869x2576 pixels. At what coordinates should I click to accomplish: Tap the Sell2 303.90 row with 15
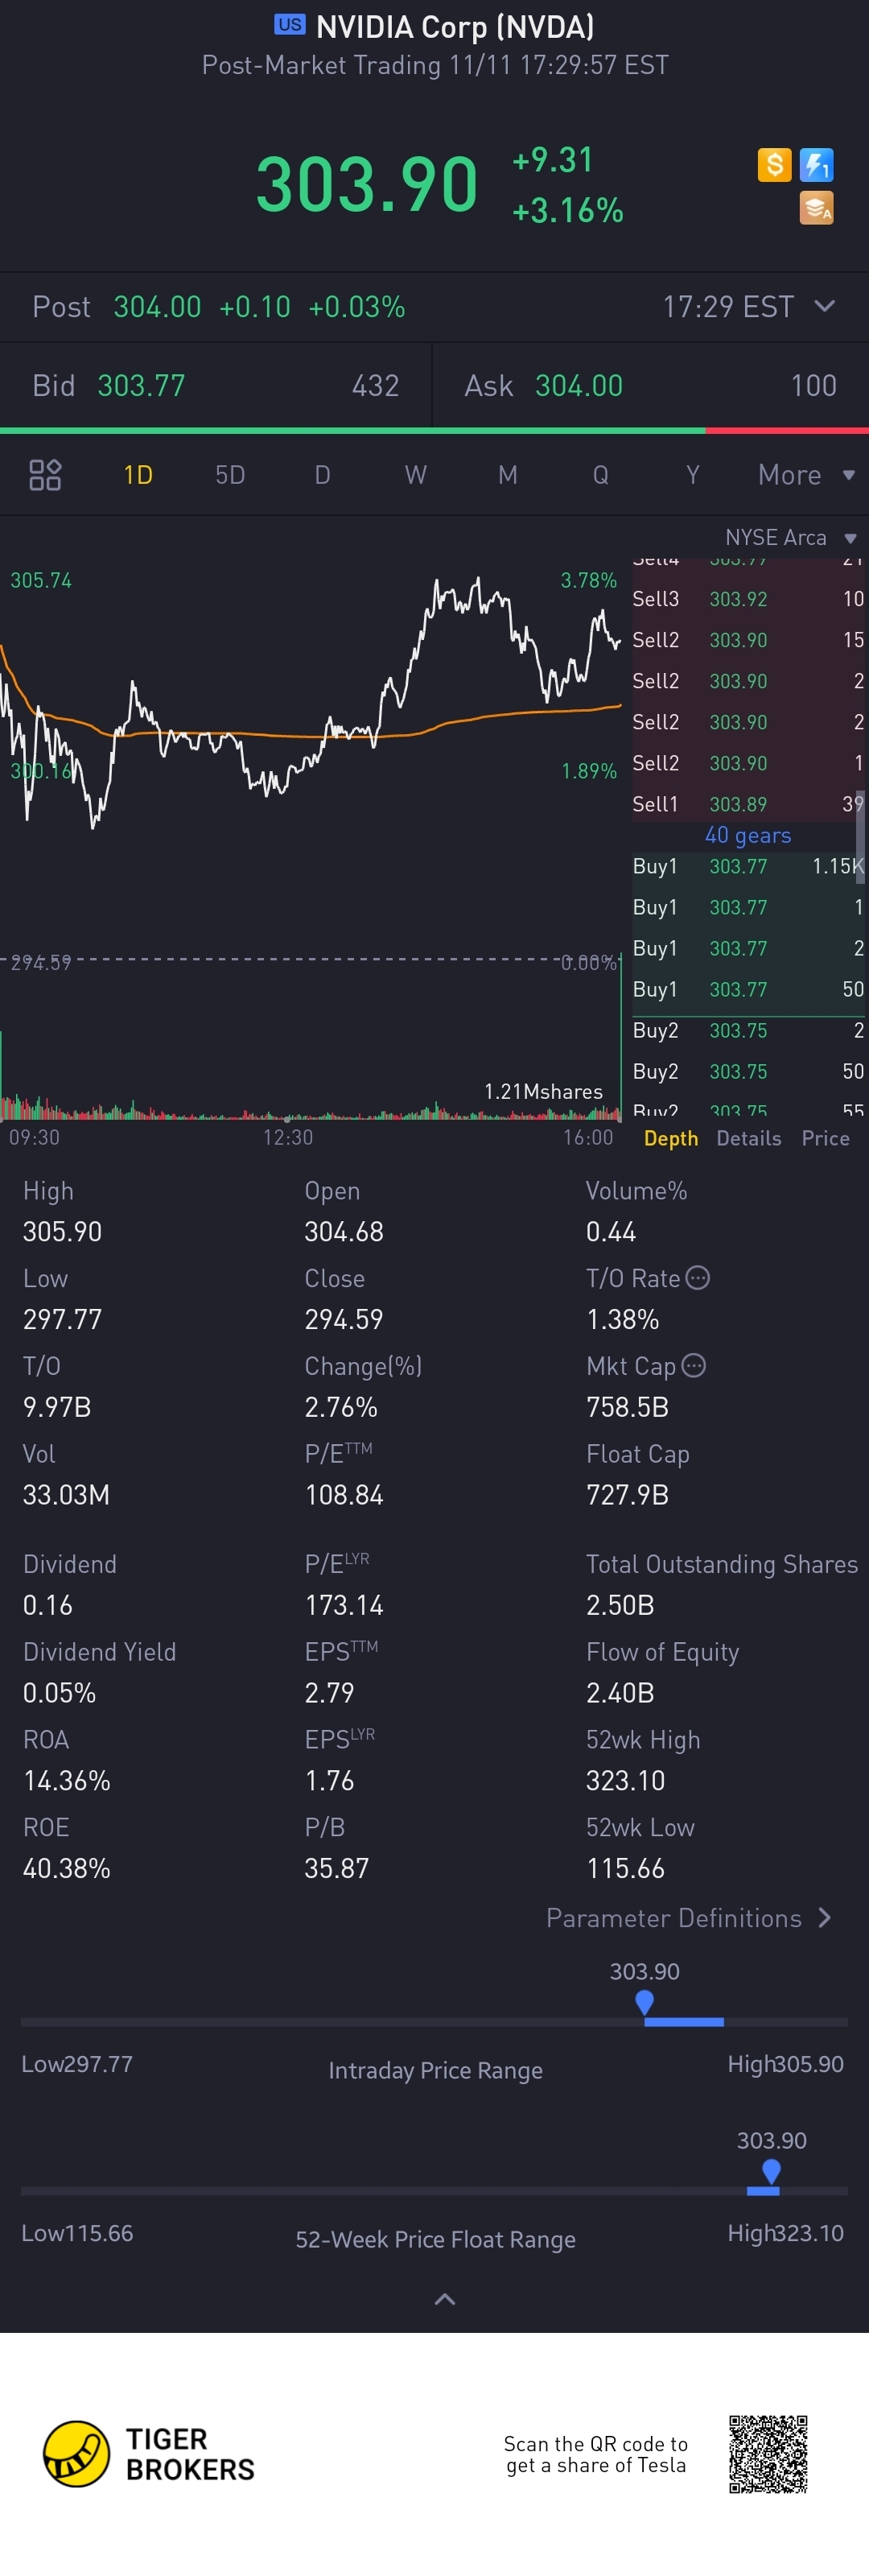(748, 640)
